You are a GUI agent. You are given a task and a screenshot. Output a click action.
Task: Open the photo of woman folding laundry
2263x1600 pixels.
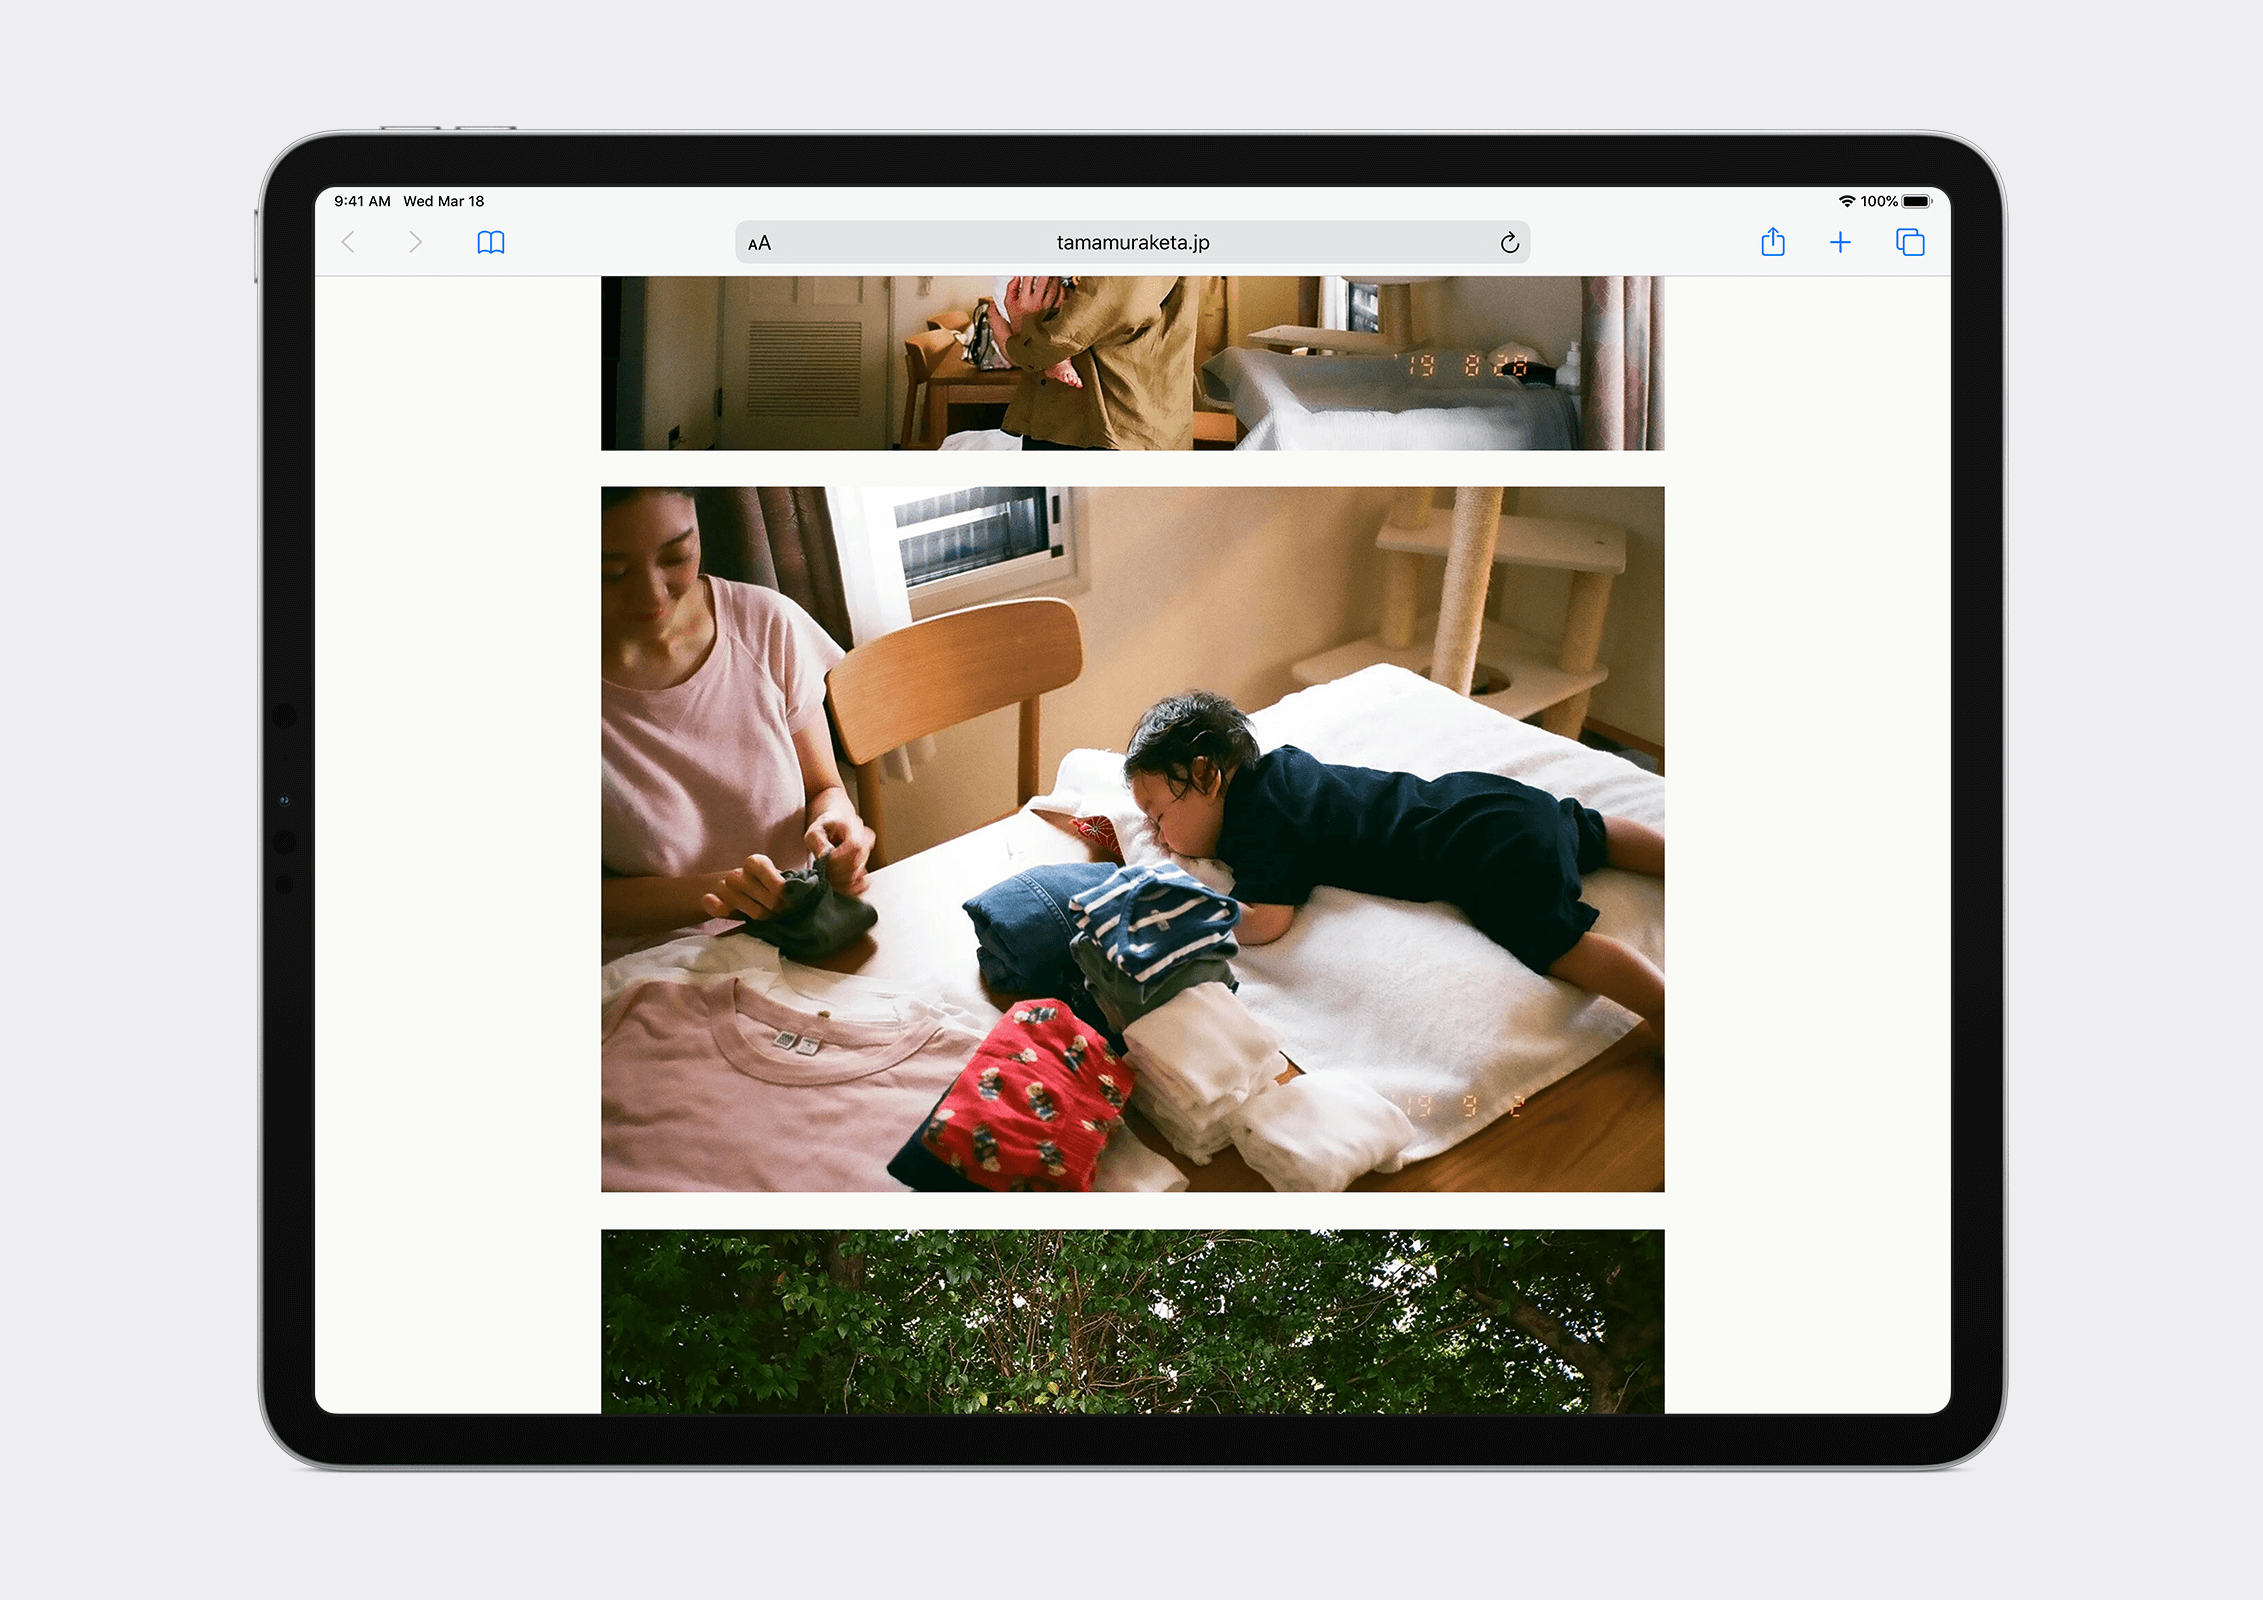tap(1132, 838)
